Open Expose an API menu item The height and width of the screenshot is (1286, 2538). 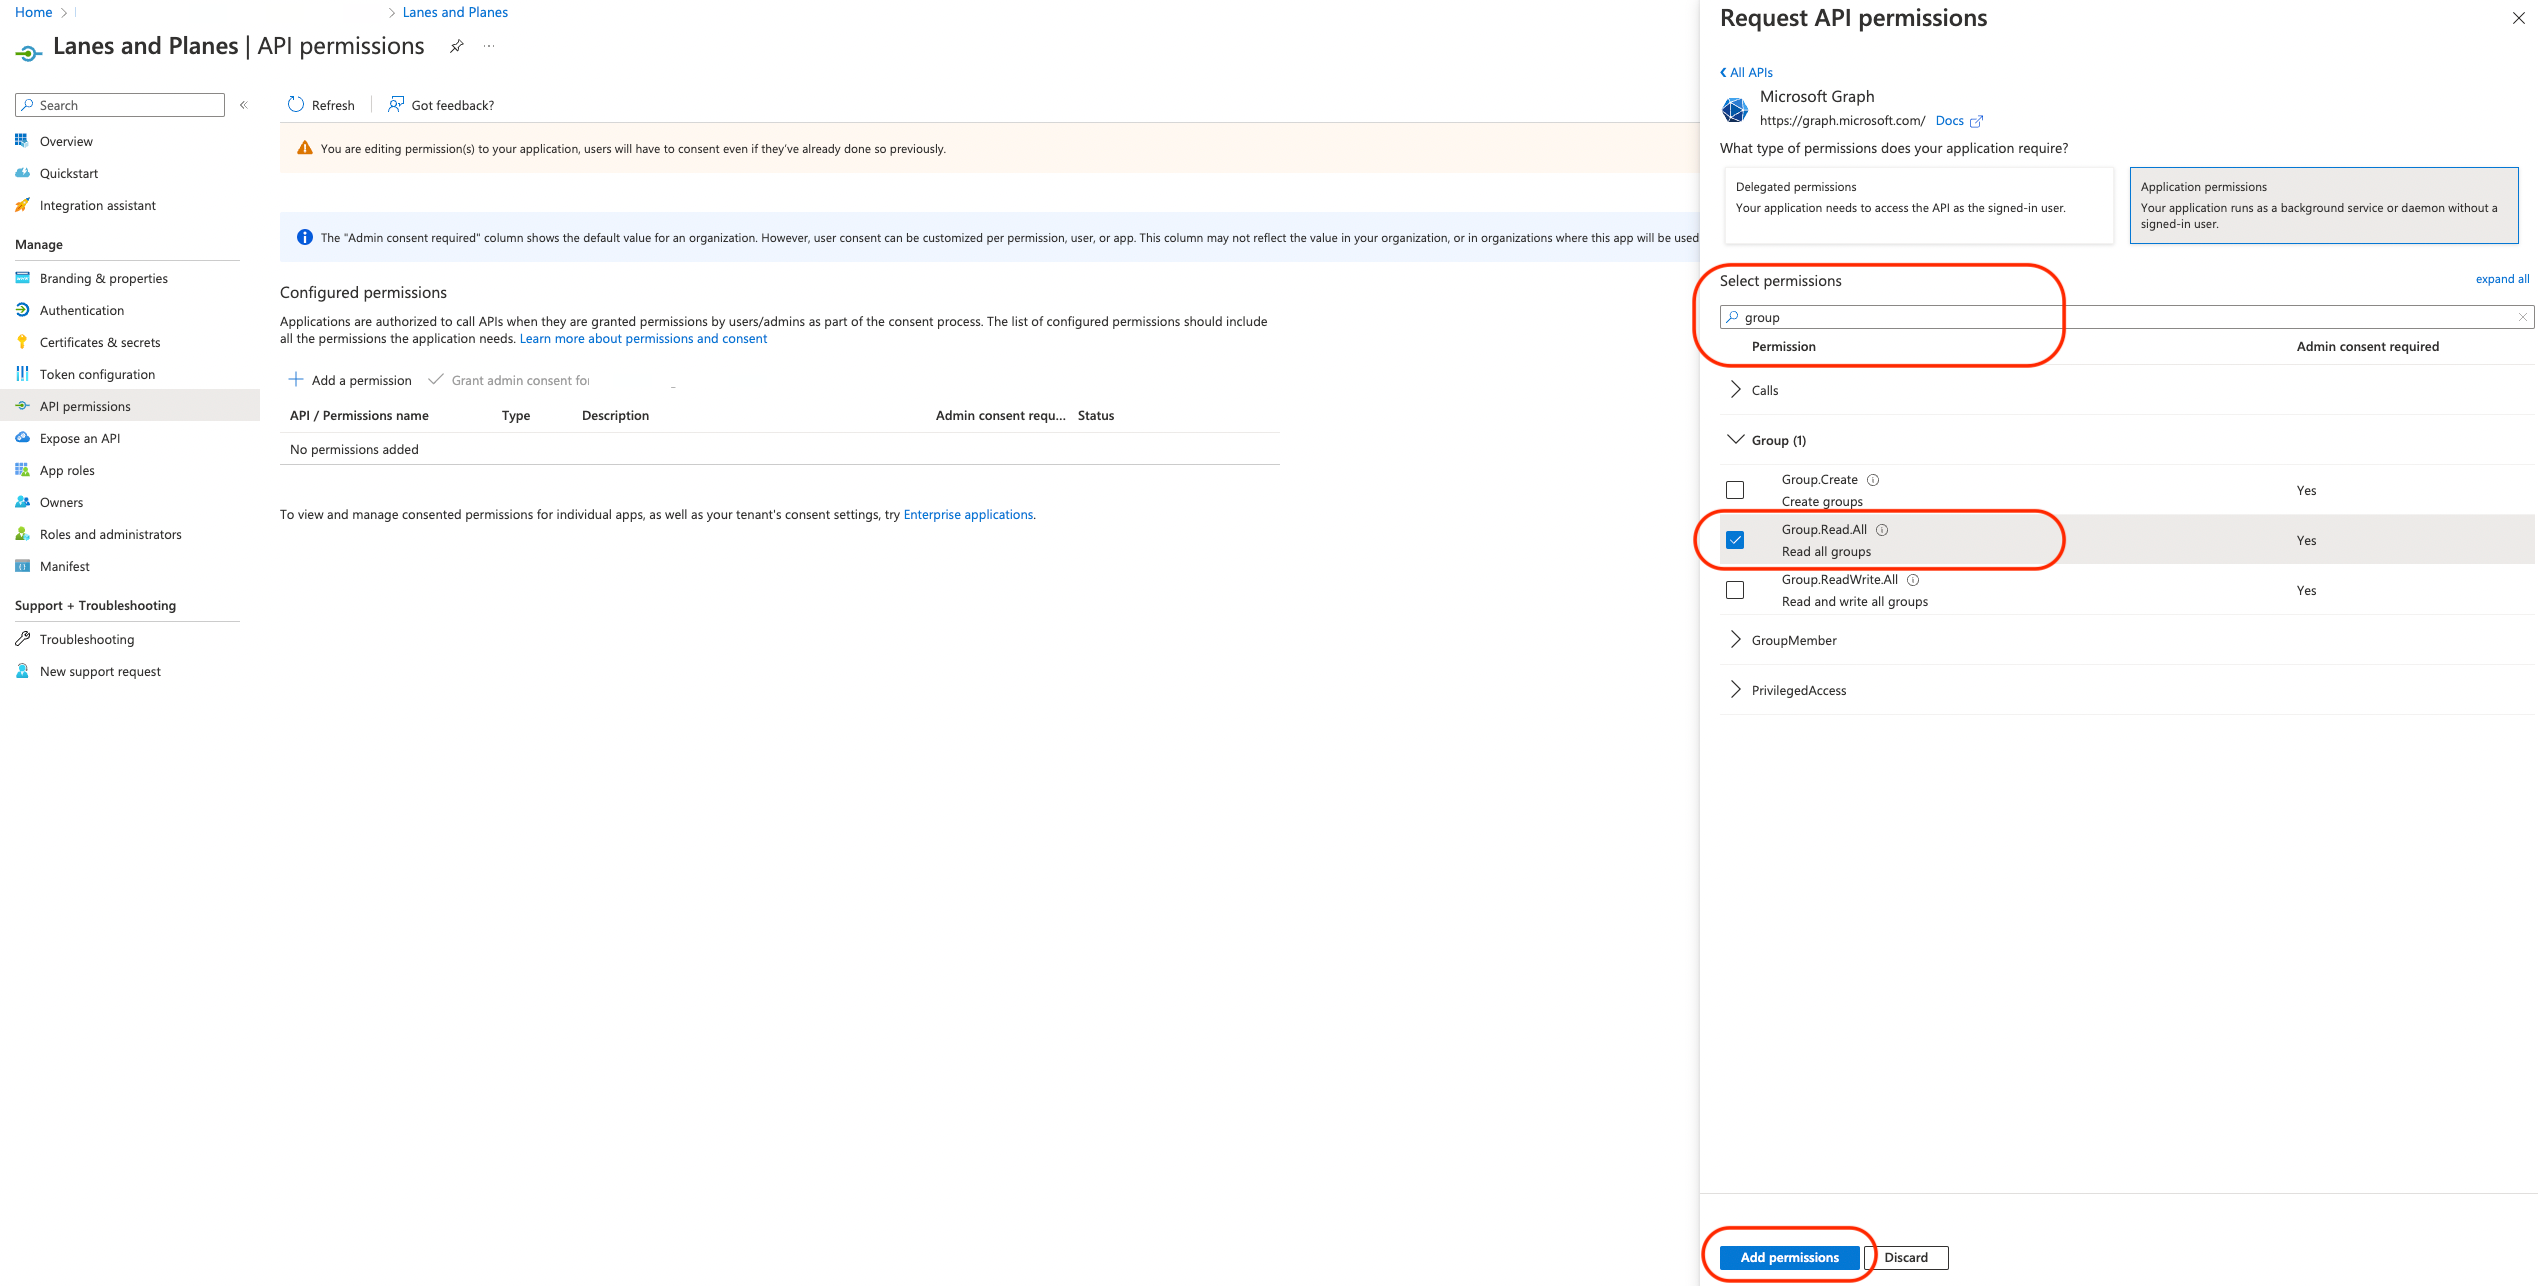coord(130,438)
